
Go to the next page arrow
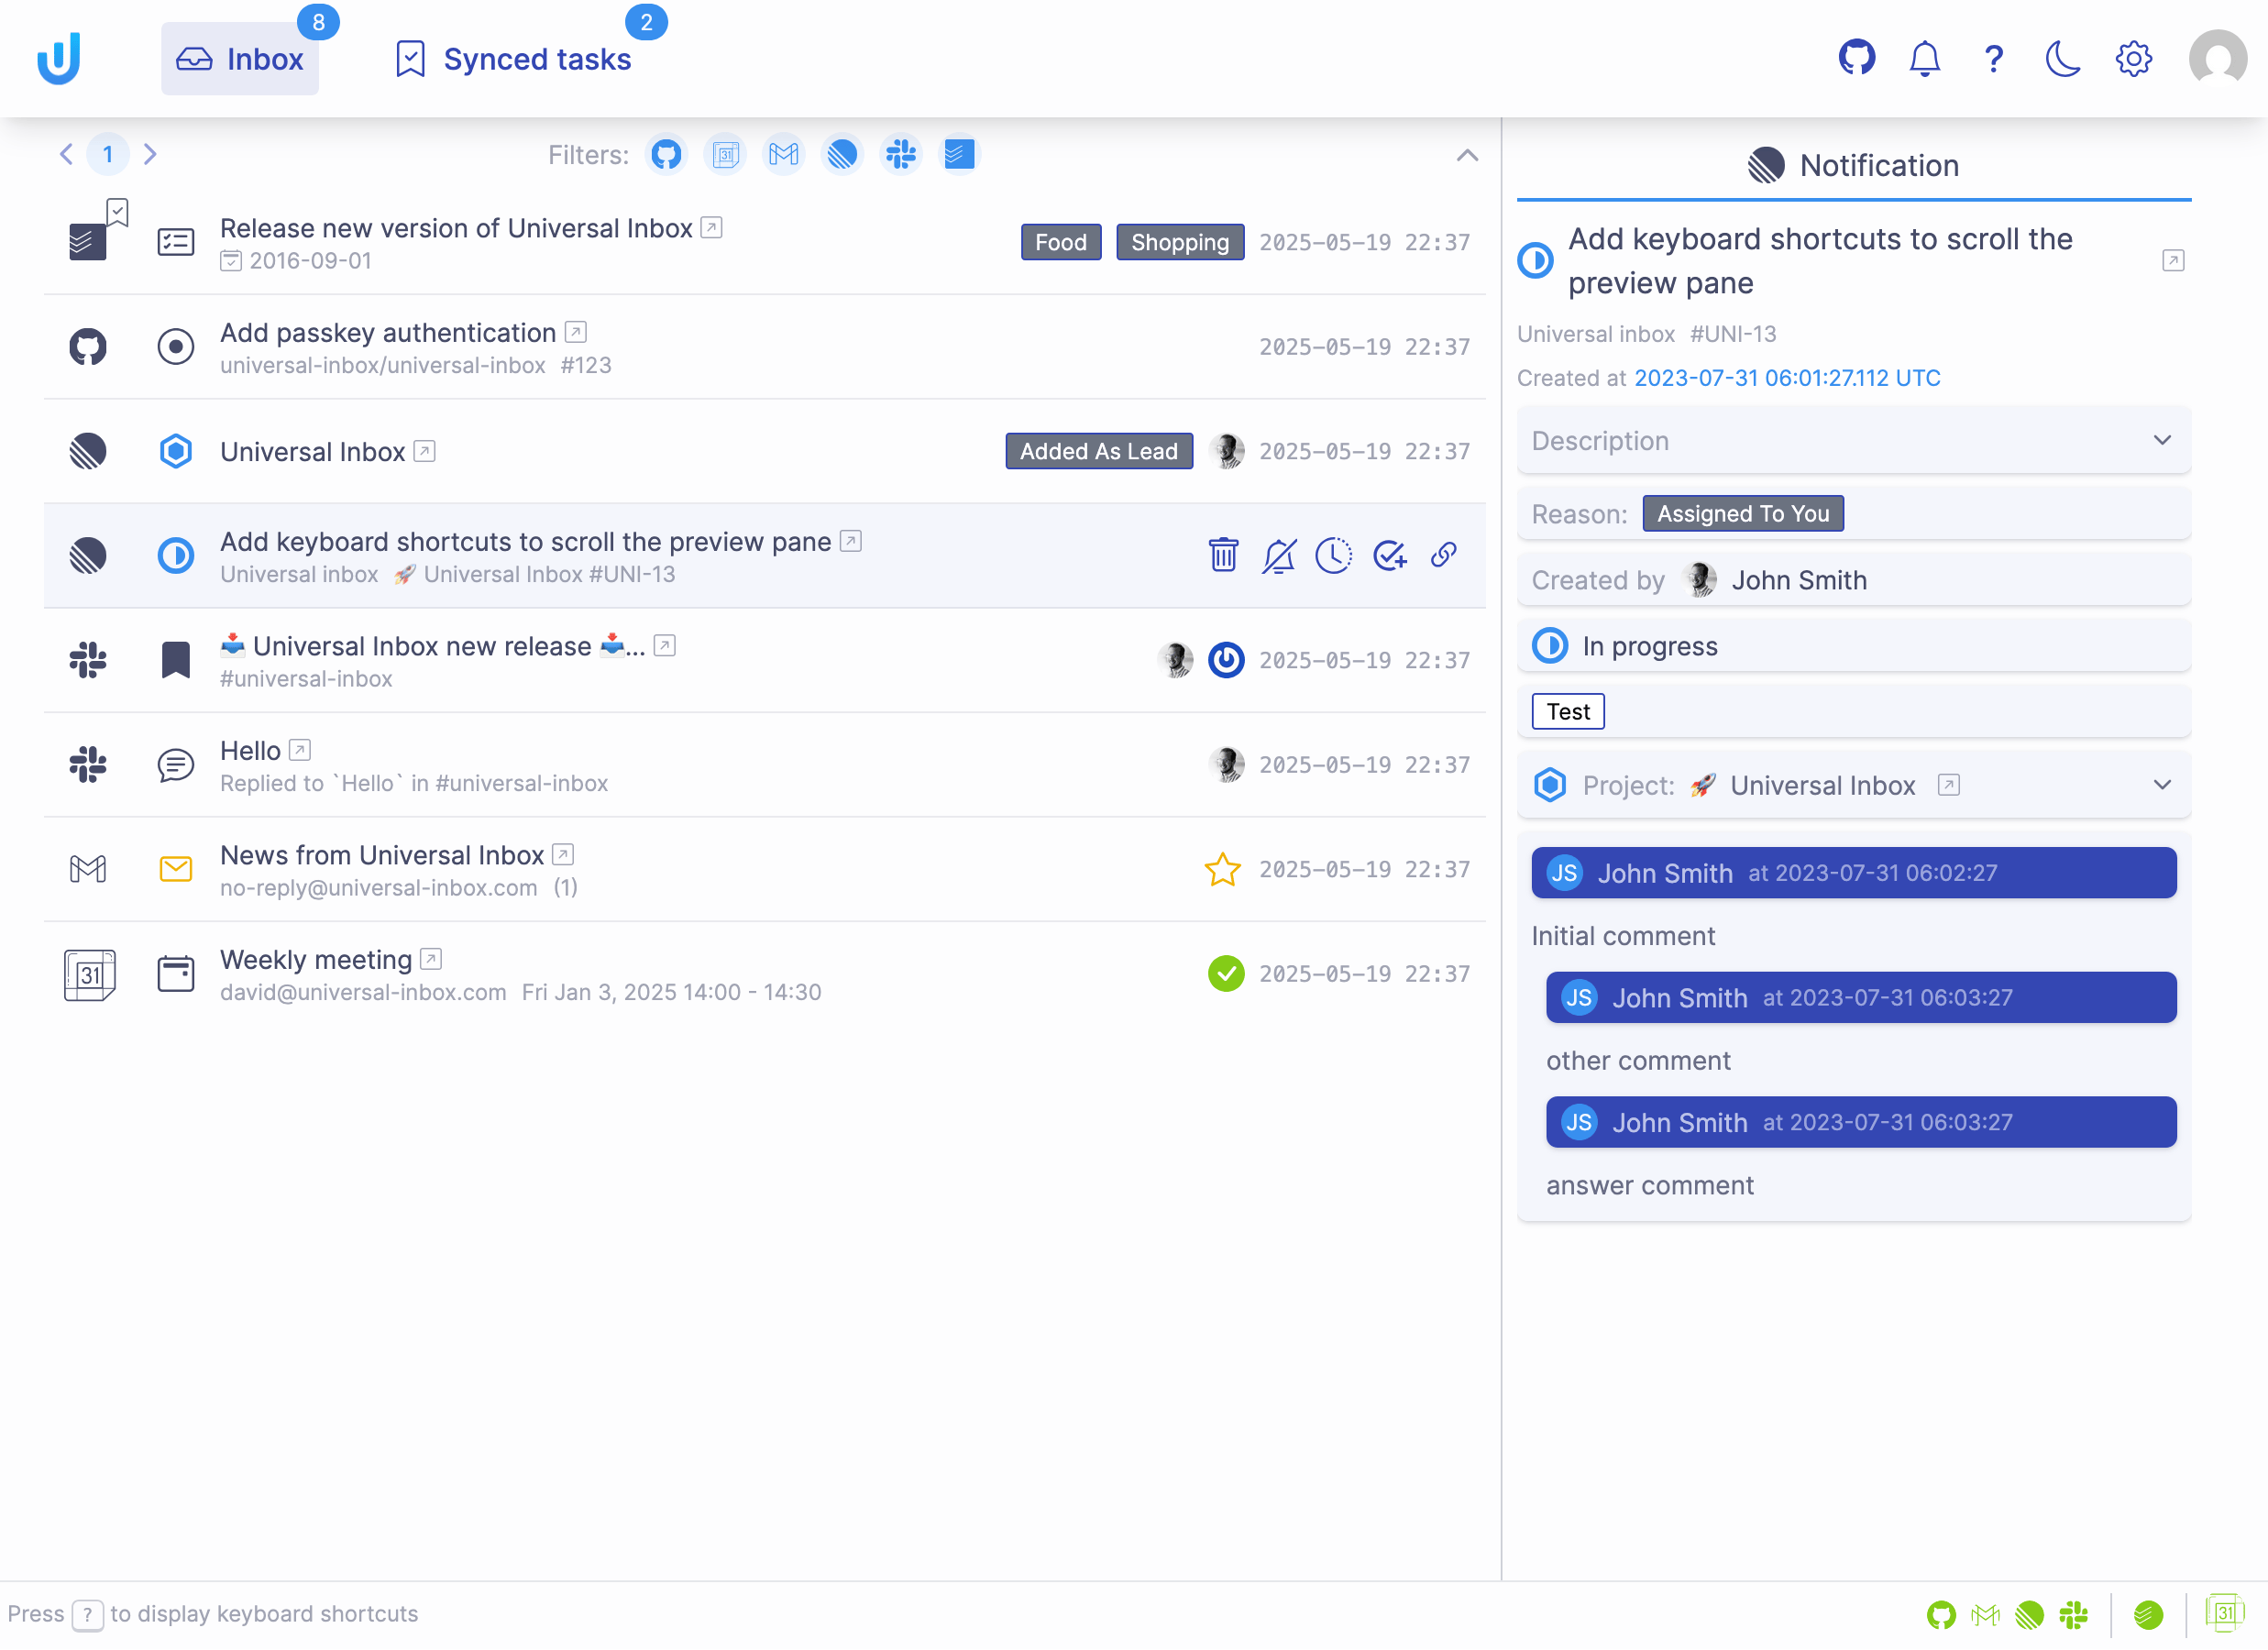click(x=150, y=154)
